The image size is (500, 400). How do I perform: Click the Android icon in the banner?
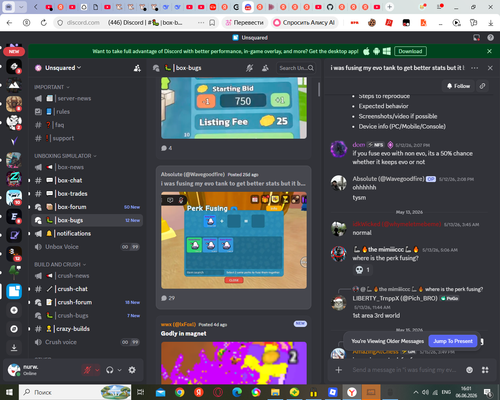[377, 51]
